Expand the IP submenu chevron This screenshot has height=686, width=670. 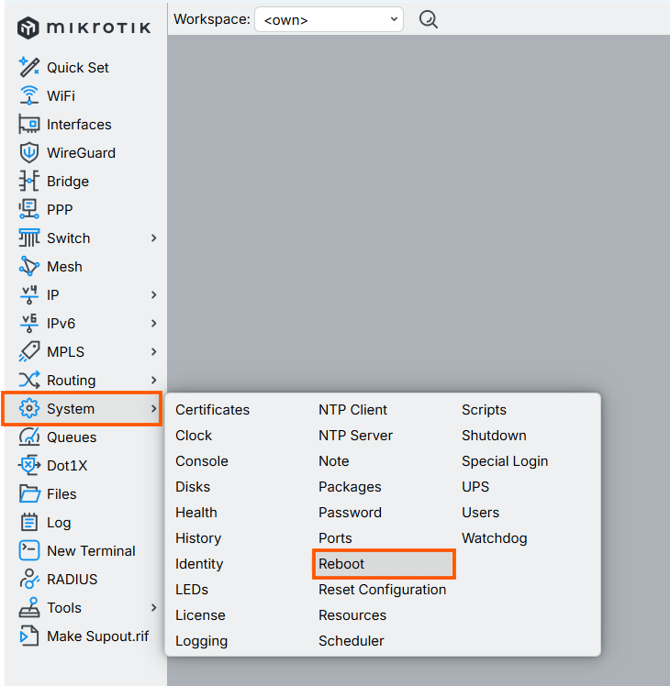(x=154, y=295)
